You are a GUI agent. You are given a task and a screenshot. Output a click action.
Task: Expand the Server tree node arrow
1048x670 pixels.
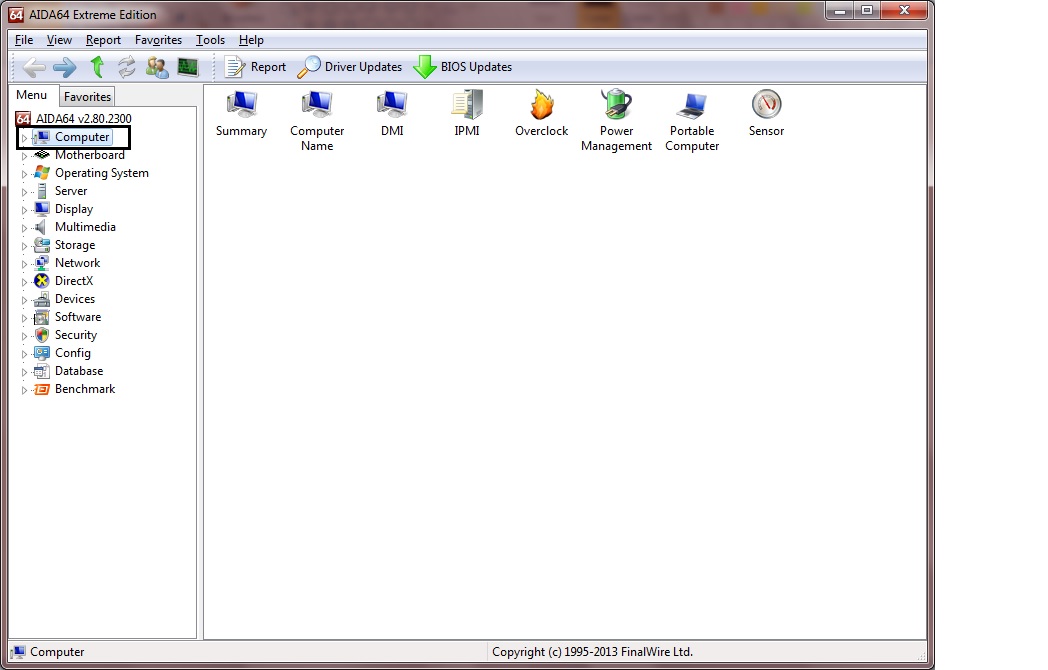tap(24, 192)
